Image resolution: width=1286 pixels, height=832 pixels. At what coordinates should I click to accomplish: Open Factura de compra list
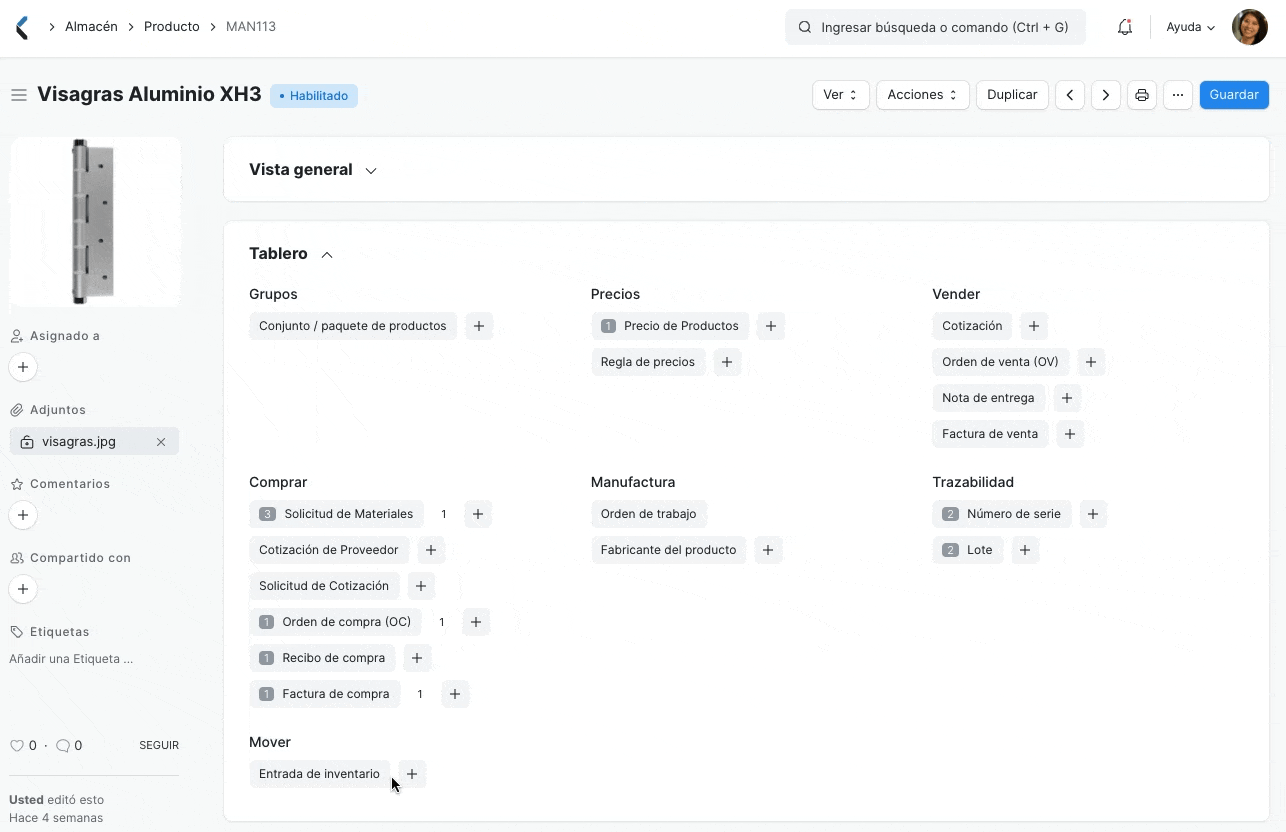(x=325, y=694)
